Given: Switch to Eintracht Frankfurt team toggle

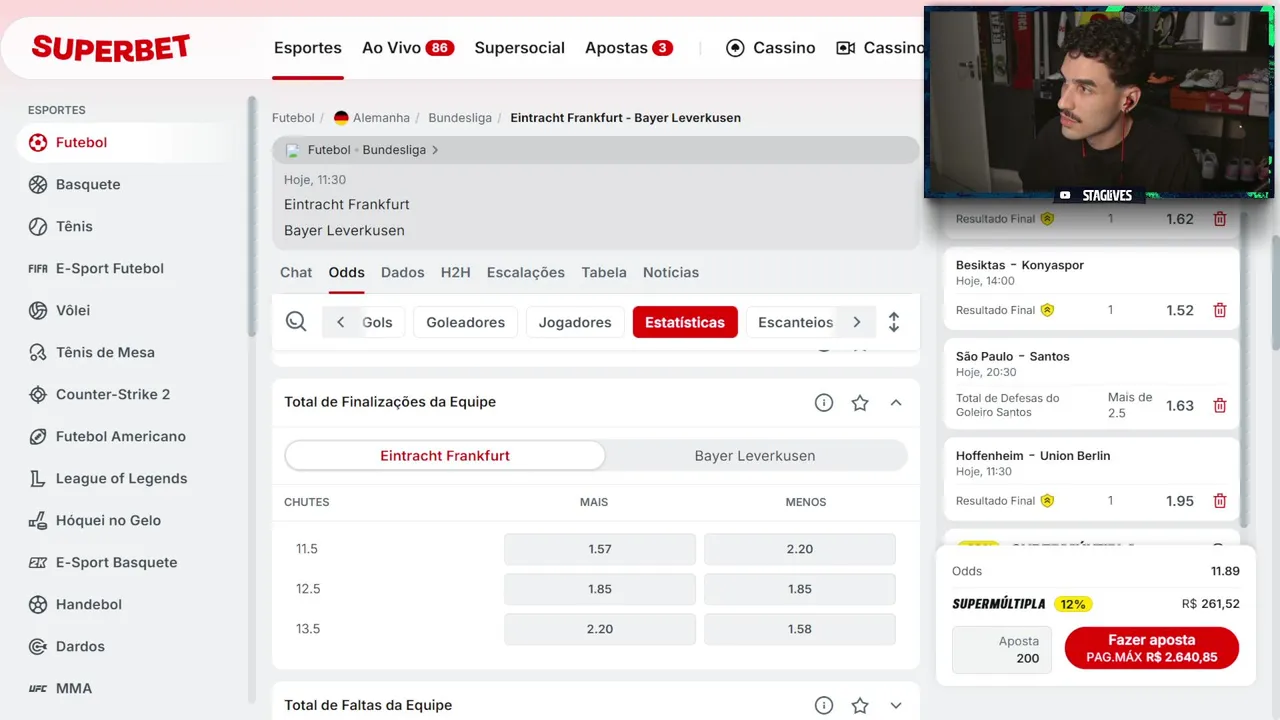Looking at the screenshot, I should 445,456.
